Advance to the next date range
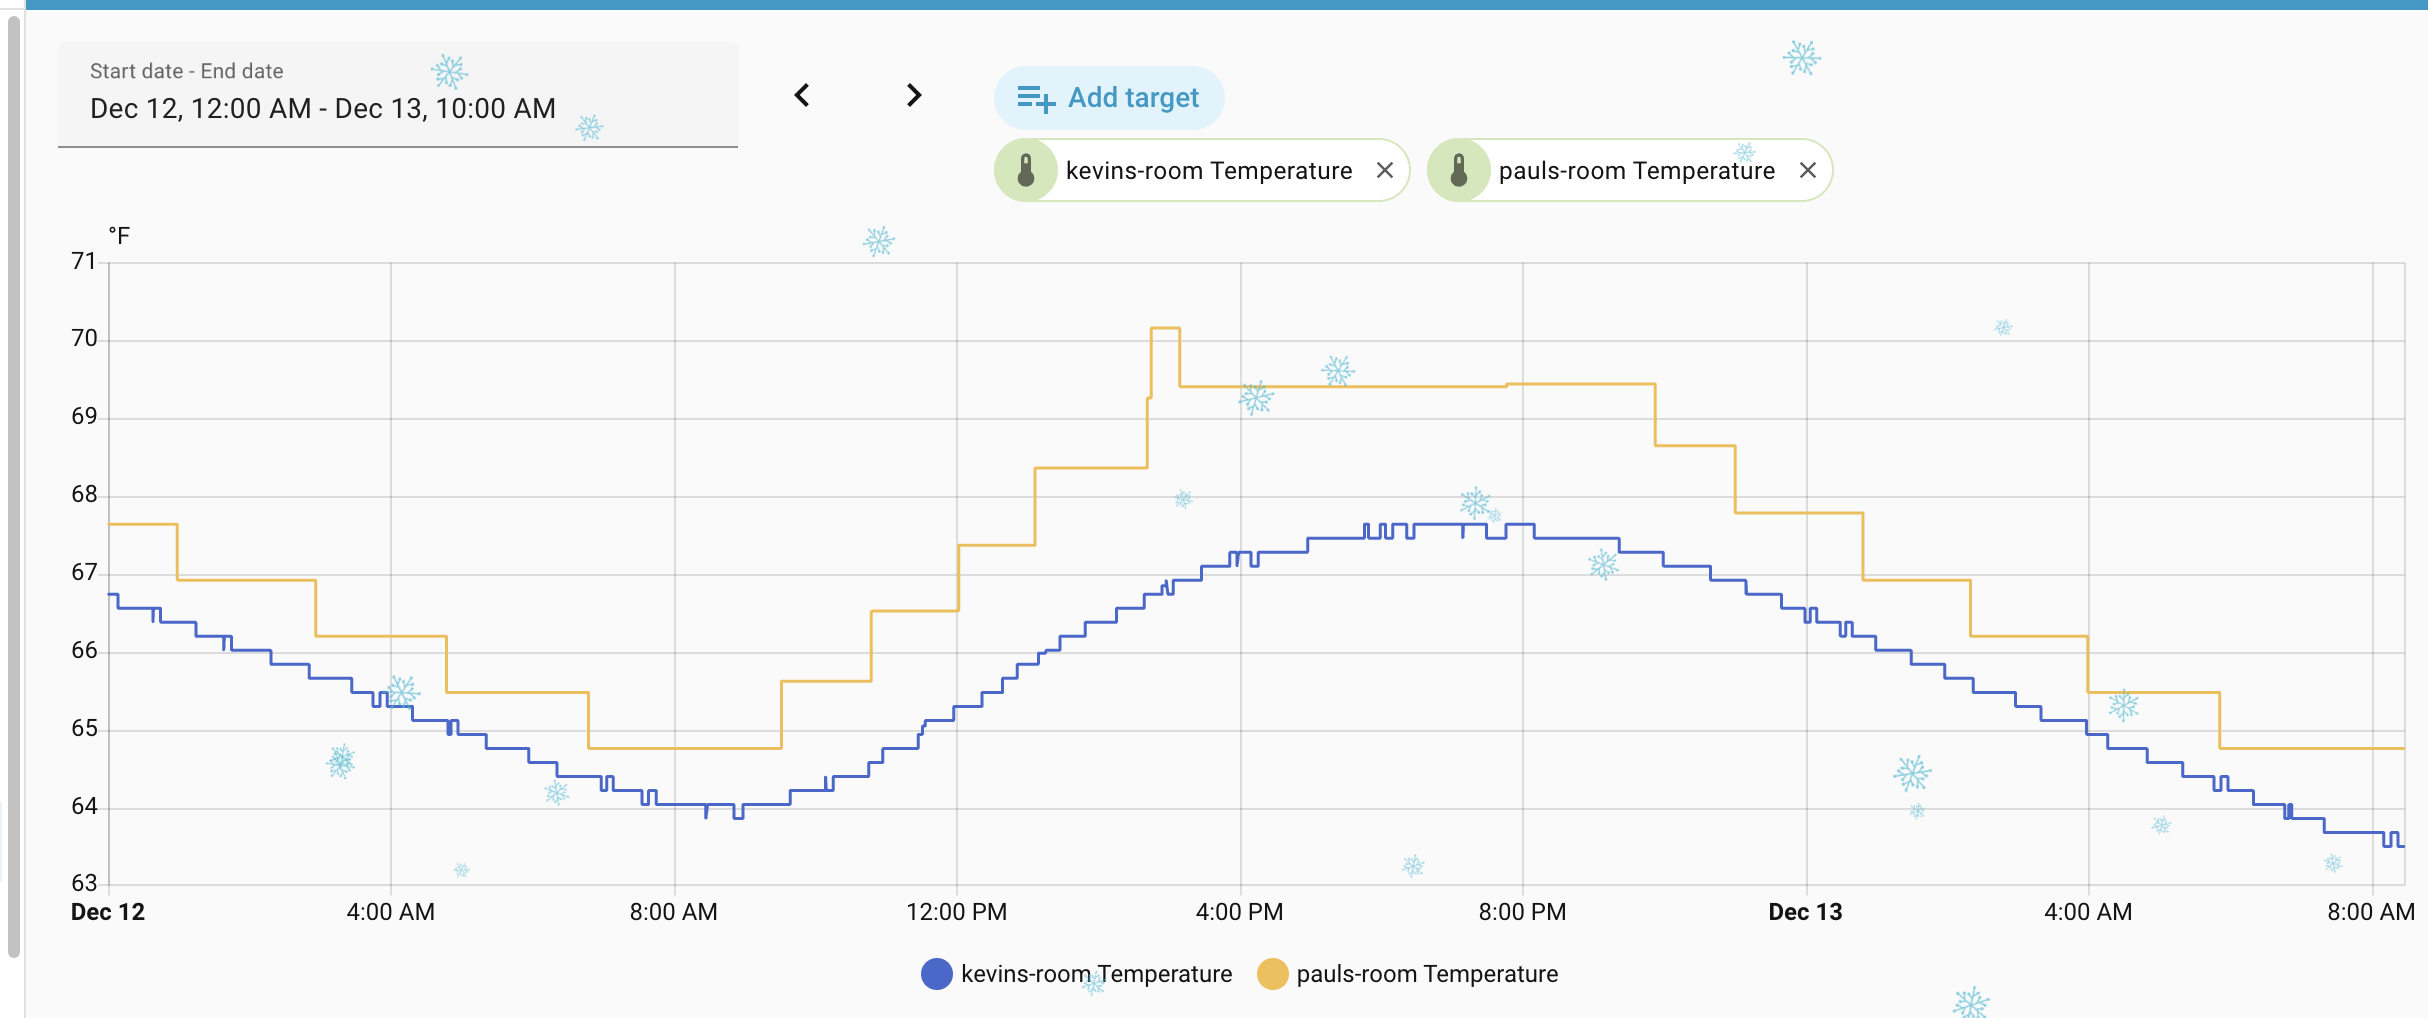 tap(914, 96)
